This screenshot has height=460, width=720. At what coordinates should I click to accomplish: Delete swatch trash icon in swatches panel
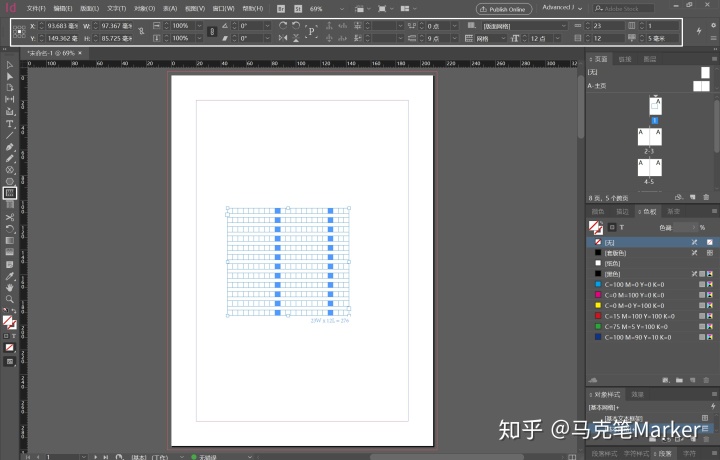706,380
